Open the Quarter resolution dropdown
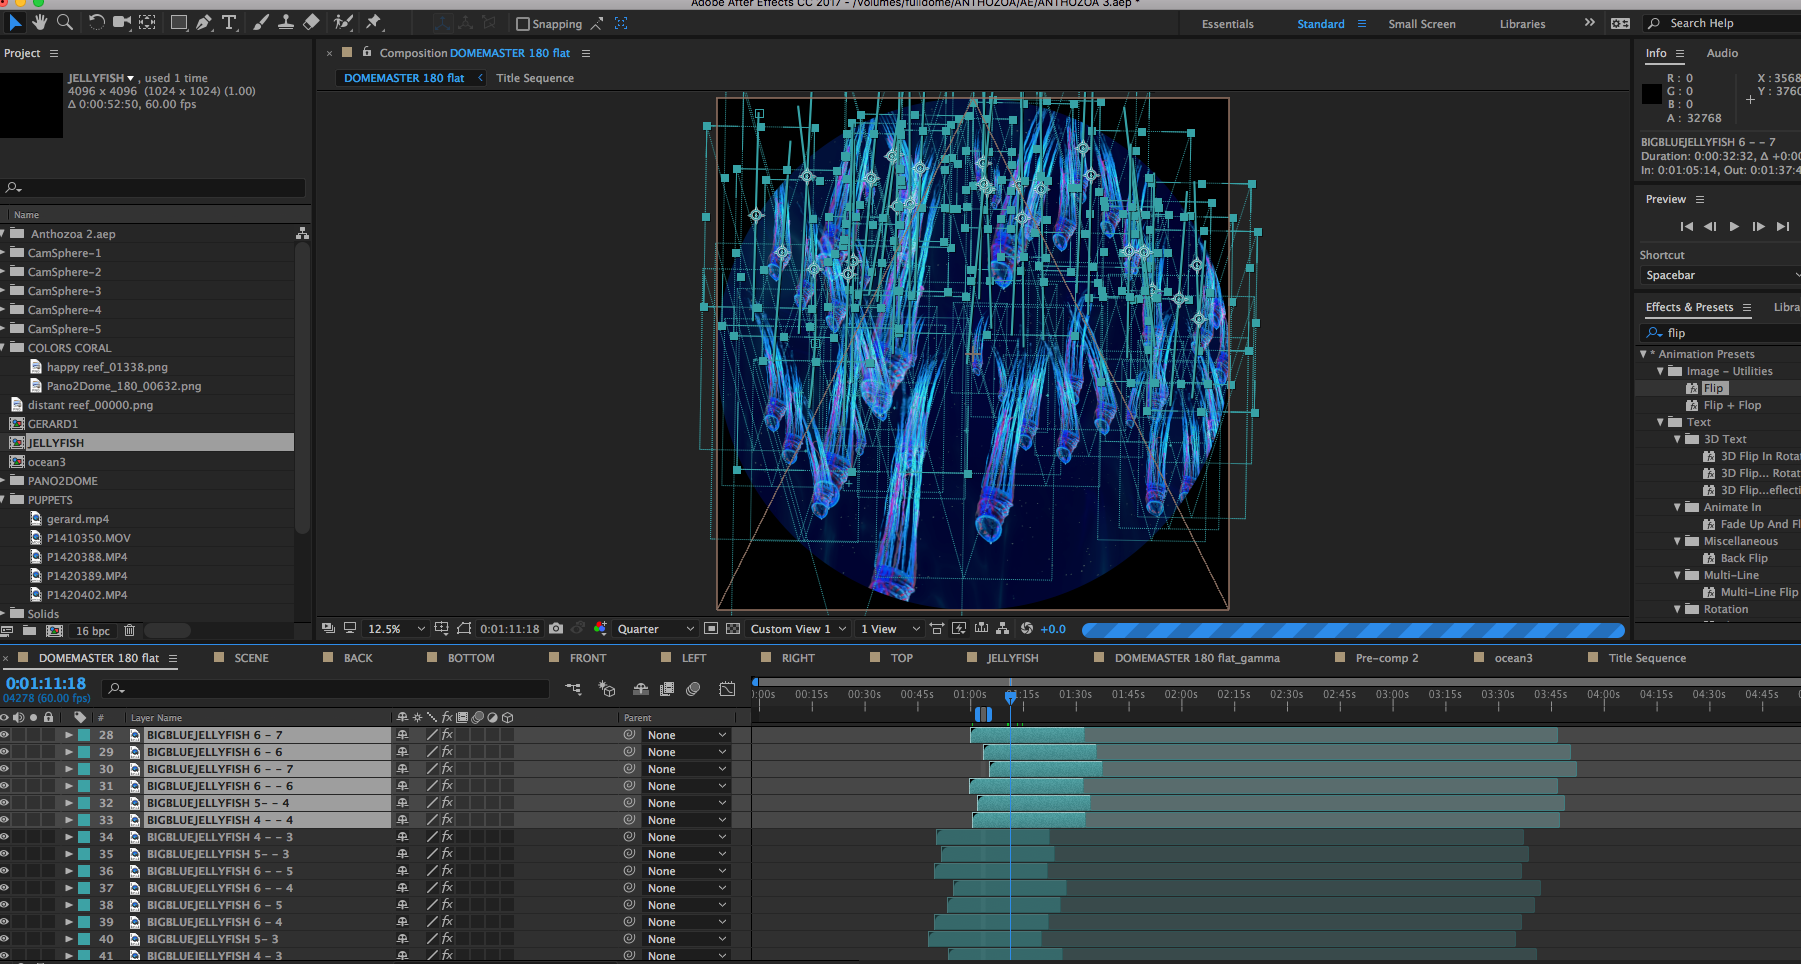The image size is (1801, 964). pos(655,629)
